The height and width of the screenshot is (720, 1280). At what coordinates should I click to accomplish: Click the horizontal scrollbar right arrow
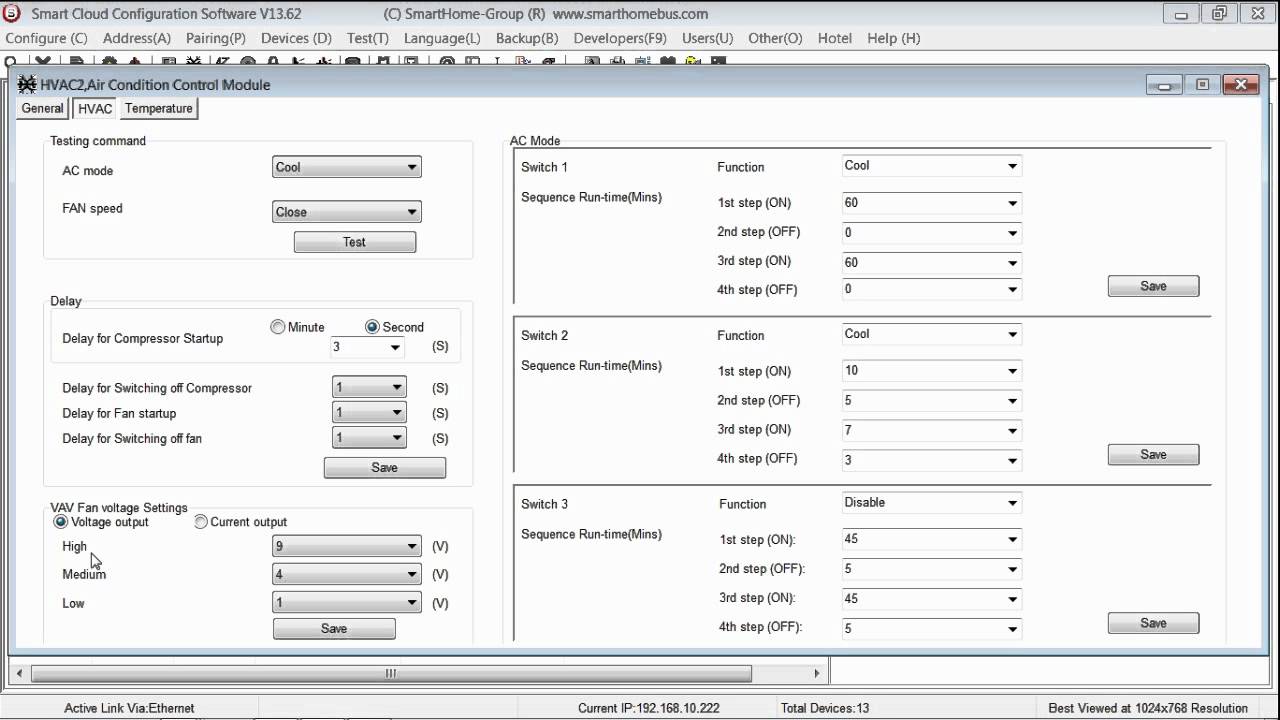click(x=817, y=674)
